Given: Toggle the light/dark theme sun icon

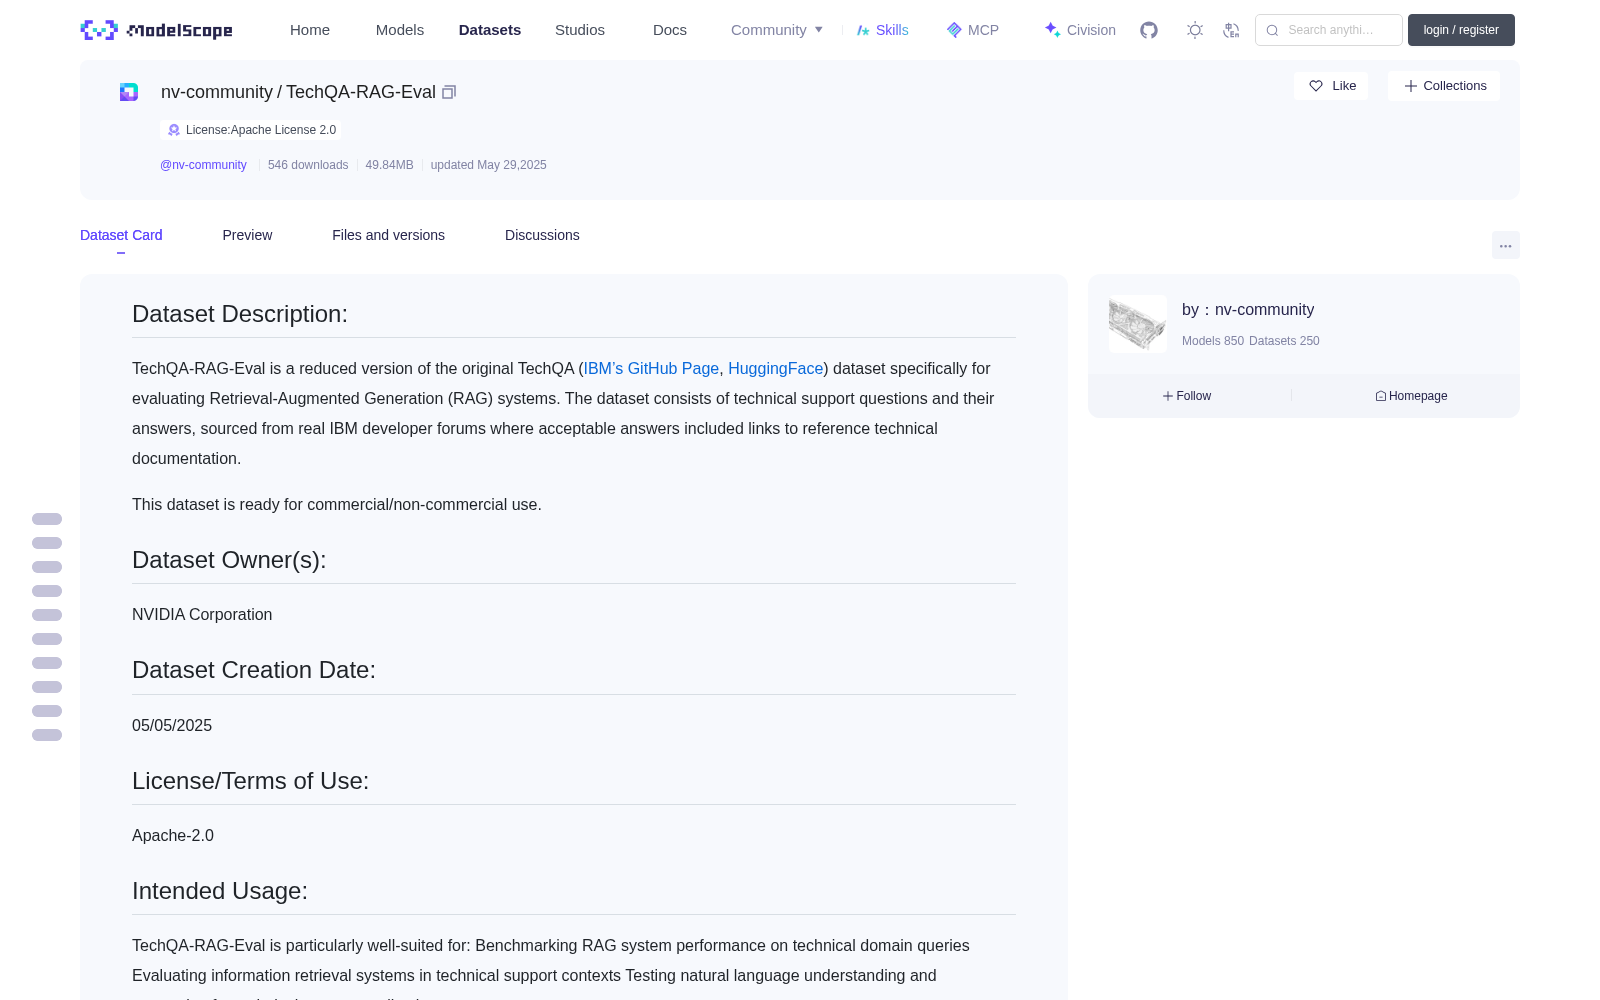Looking at the screenshot, I should point(1195,30).
